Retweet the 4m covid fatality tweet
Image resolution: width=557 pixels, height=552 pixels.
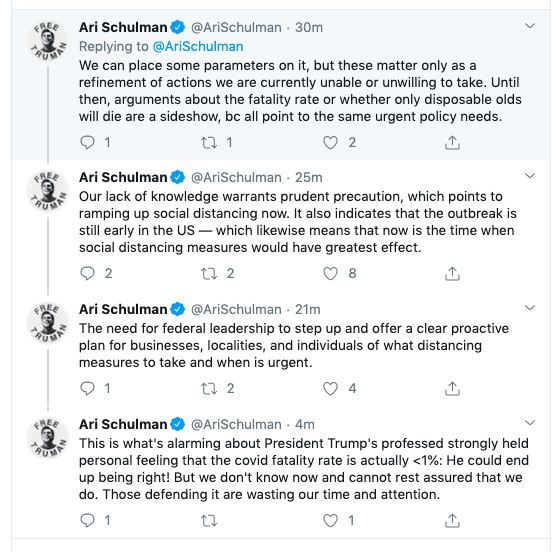[x=209, y=520]
